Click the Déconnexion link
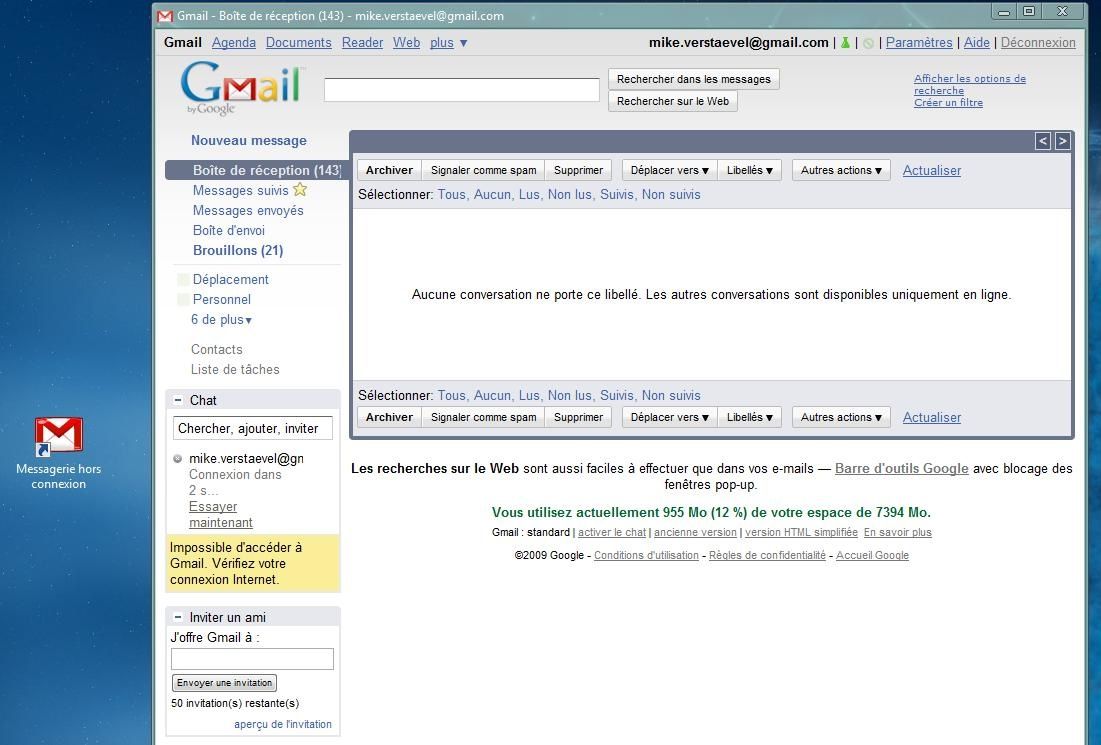The height and width of the screenshot is (745, 1101). point(1038,43)
